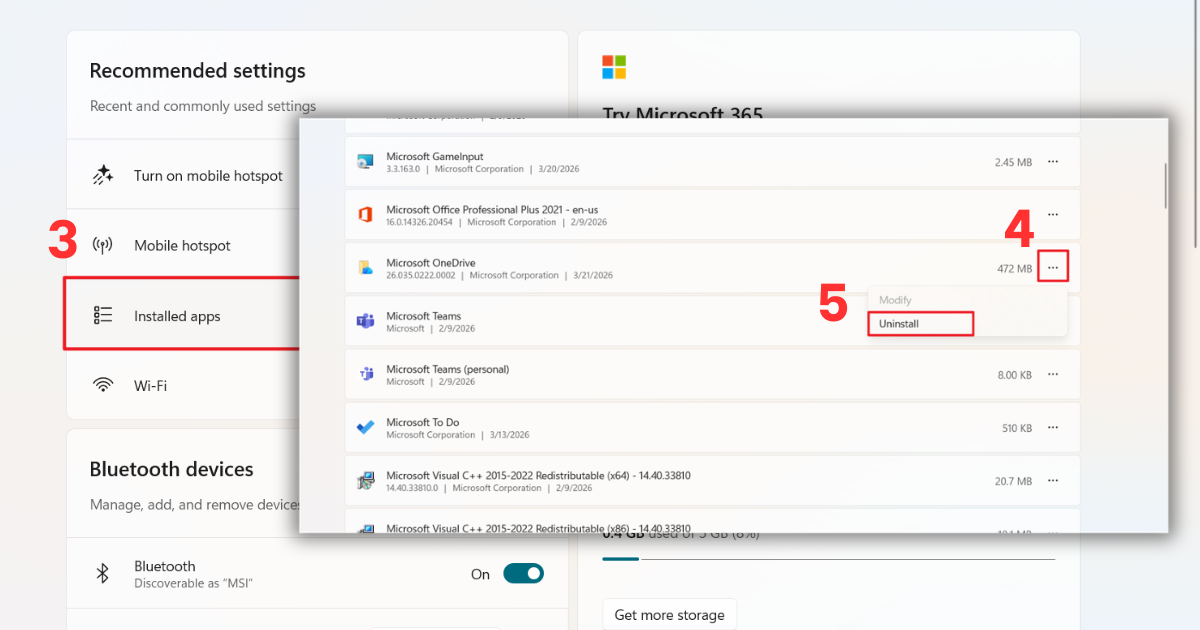Click the Get more storage button
1200x630 pixels.
point(669,615)
